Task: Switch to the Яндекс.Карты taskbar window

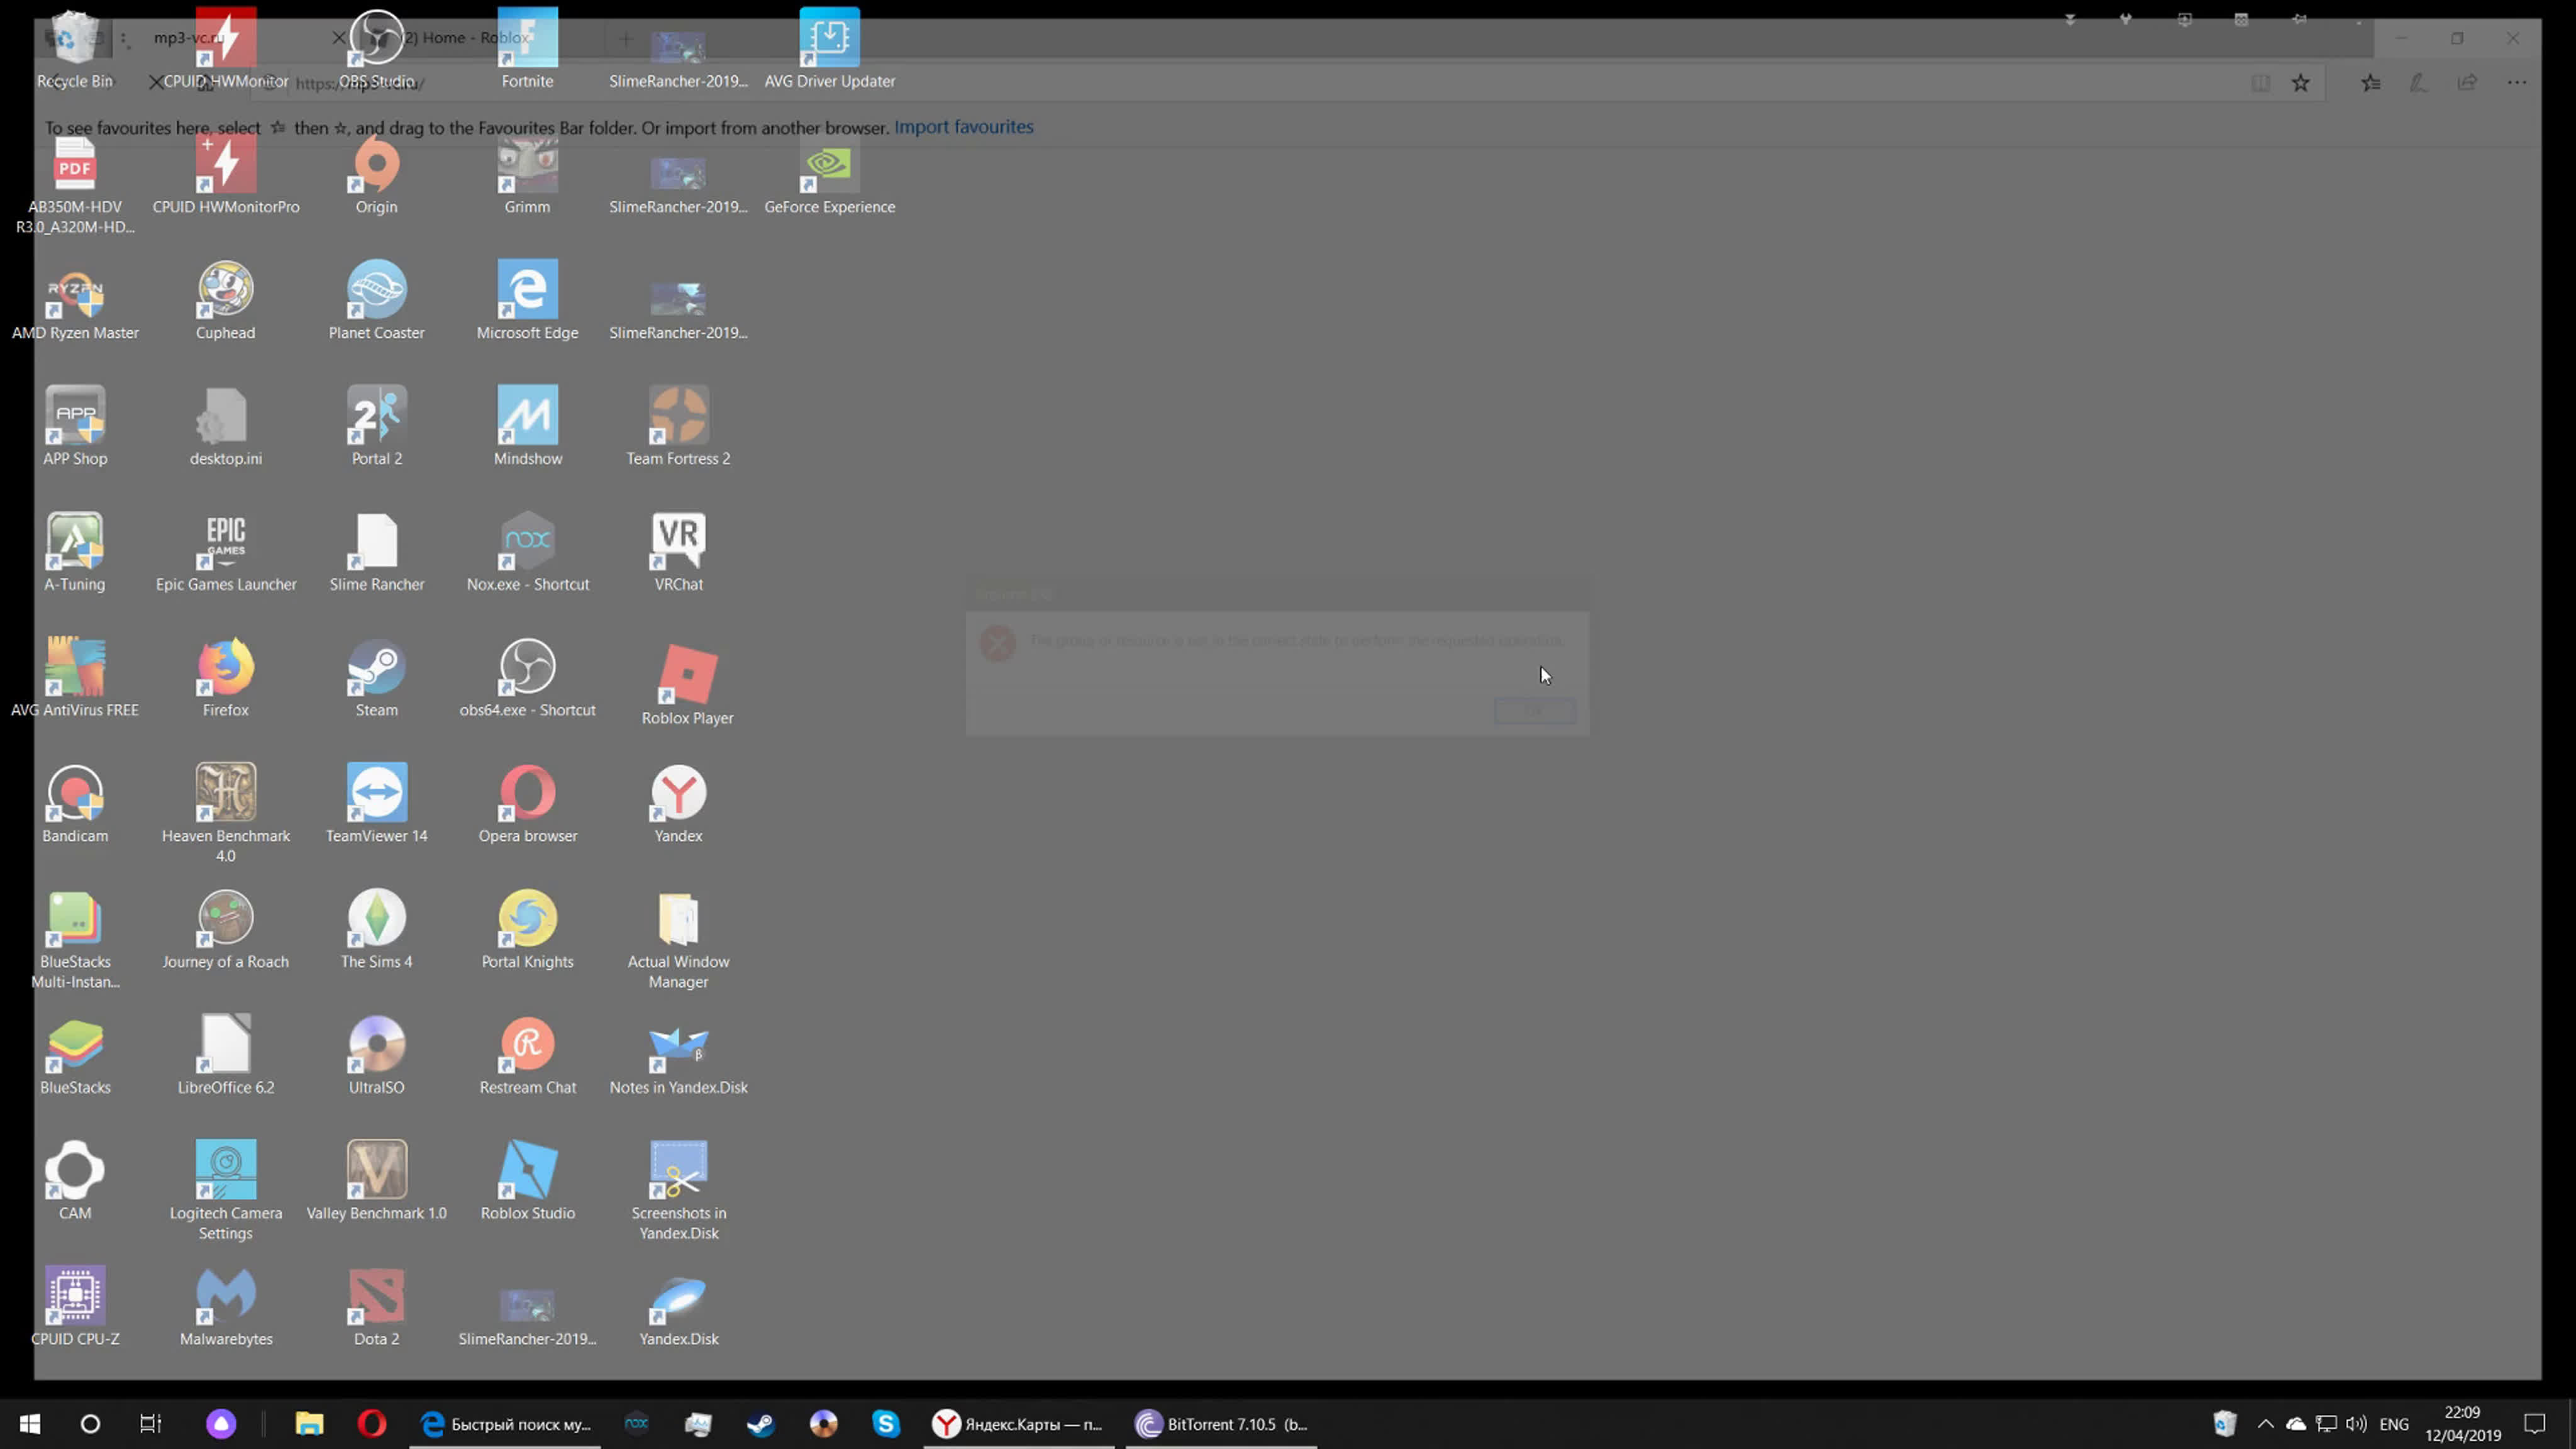Action: [x=1018, y=1424]
